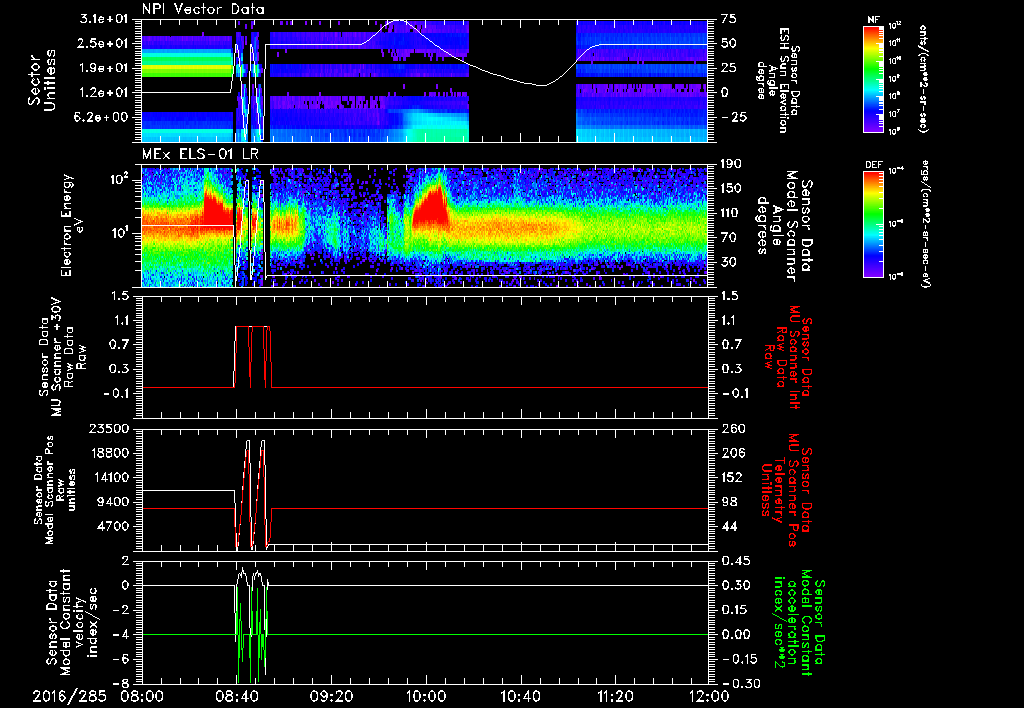1024x708 pixels.
Task: Click the '1.2e+01' sector tick label
Action: click(x=104, y=93)
